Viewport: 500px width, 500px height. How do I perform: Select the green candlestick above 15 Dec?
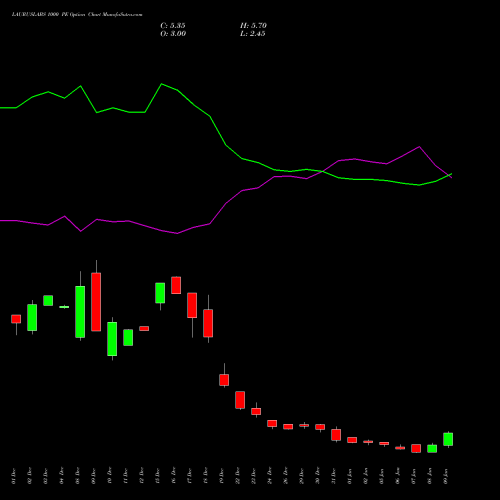(x=160, y=293)
